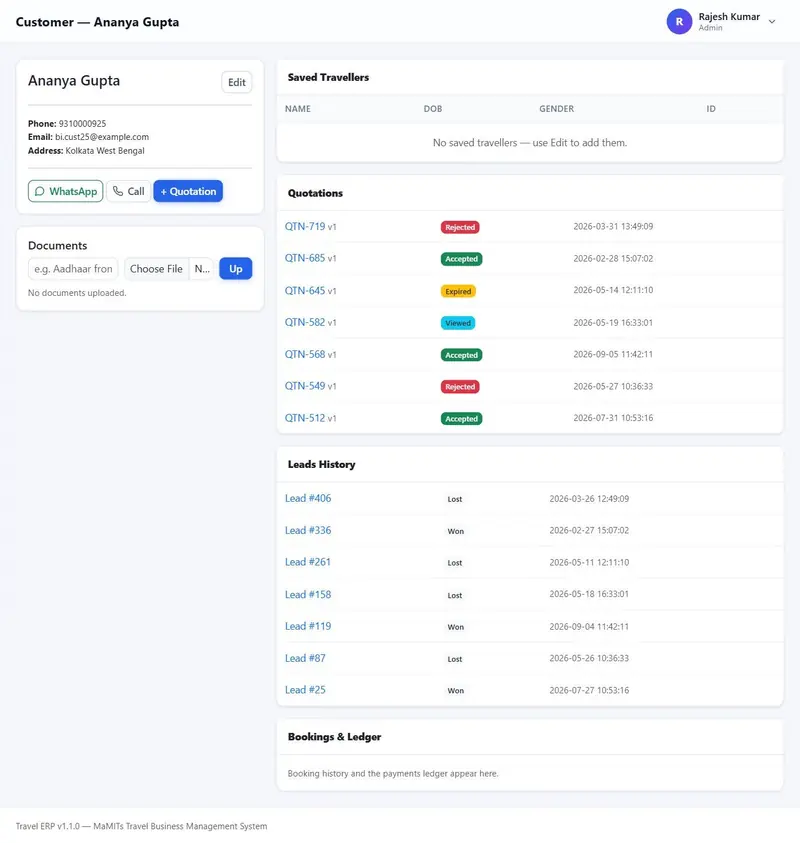
Task: Create a new quotation with + Quotation
Action: click(188, 191)
